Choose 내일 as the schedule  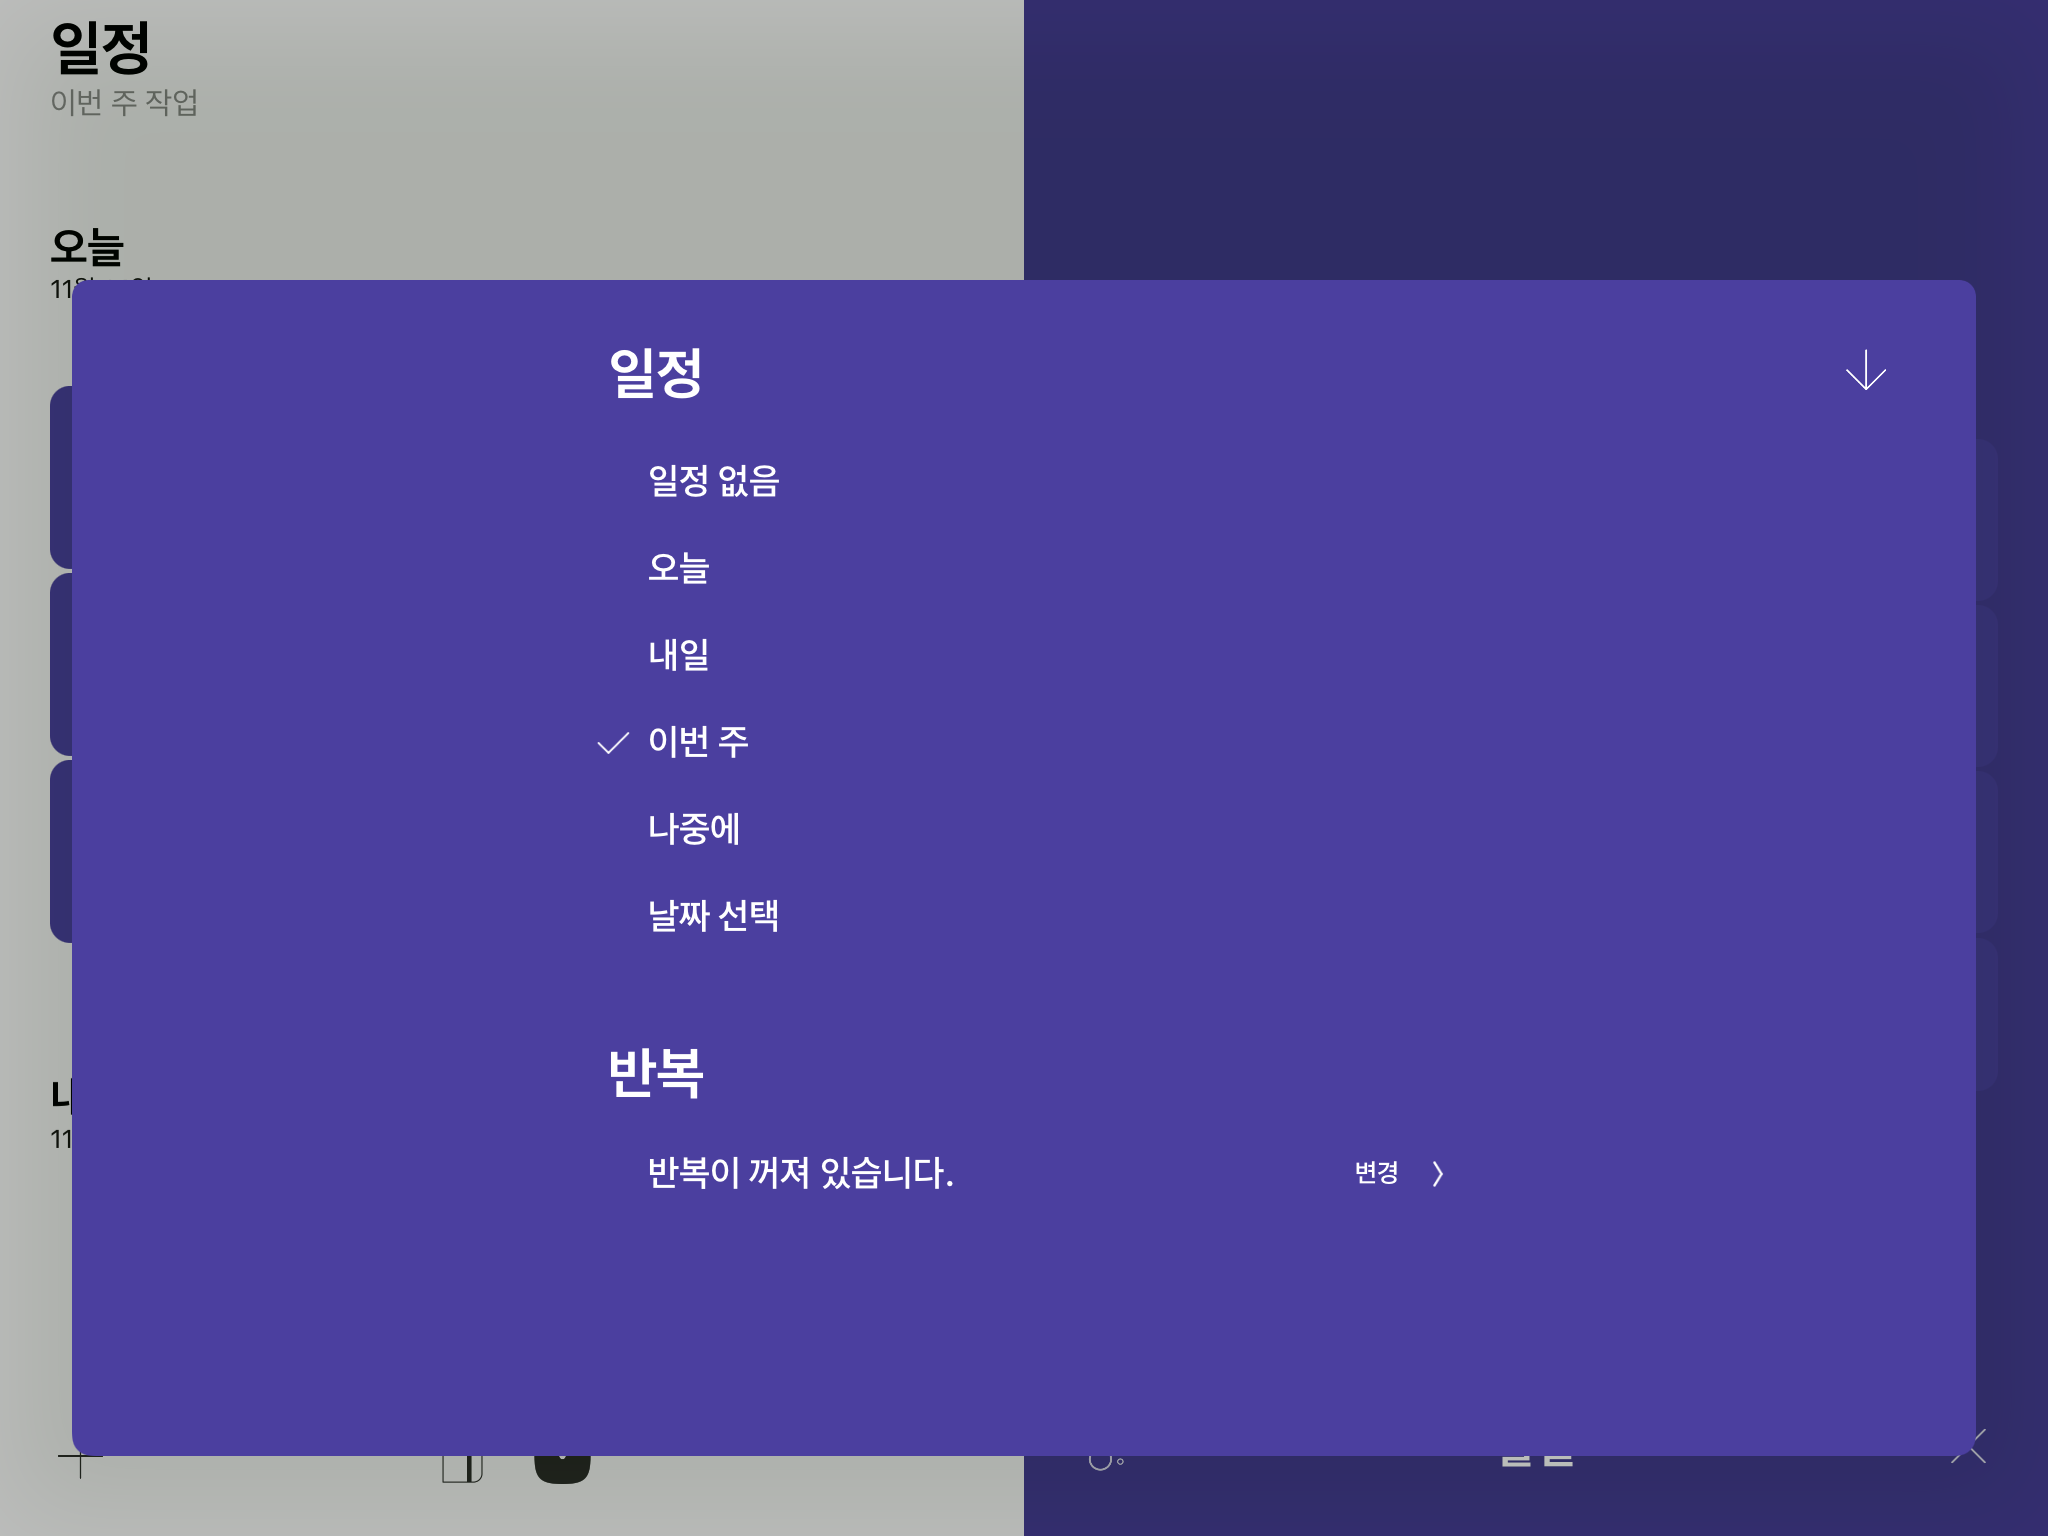(678, 655)
